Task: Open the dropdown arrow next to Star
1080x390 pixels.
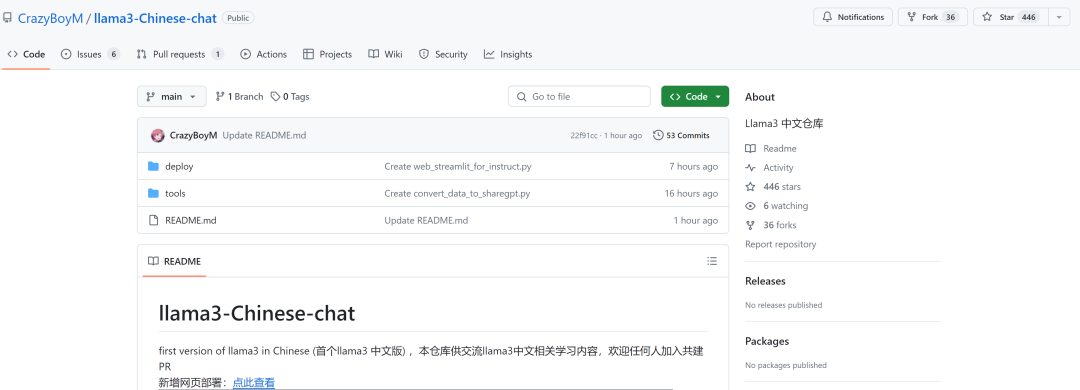Action: tap(1059, 17)
